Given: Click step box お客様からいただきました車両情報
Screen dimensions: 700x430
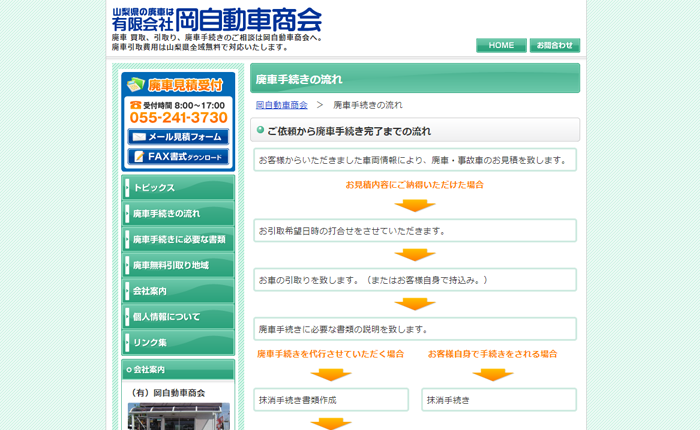Looking at the screenshot, I should (415, 160).
